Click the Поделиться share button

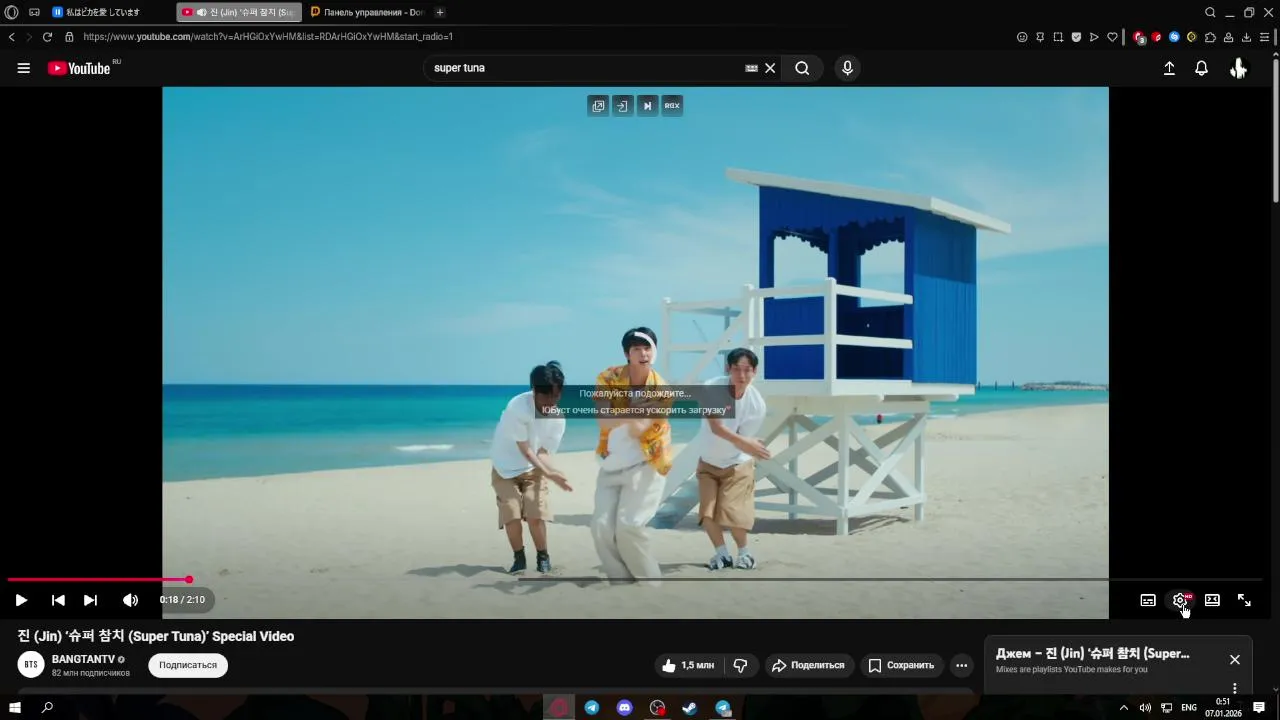(x=808, y=665)
